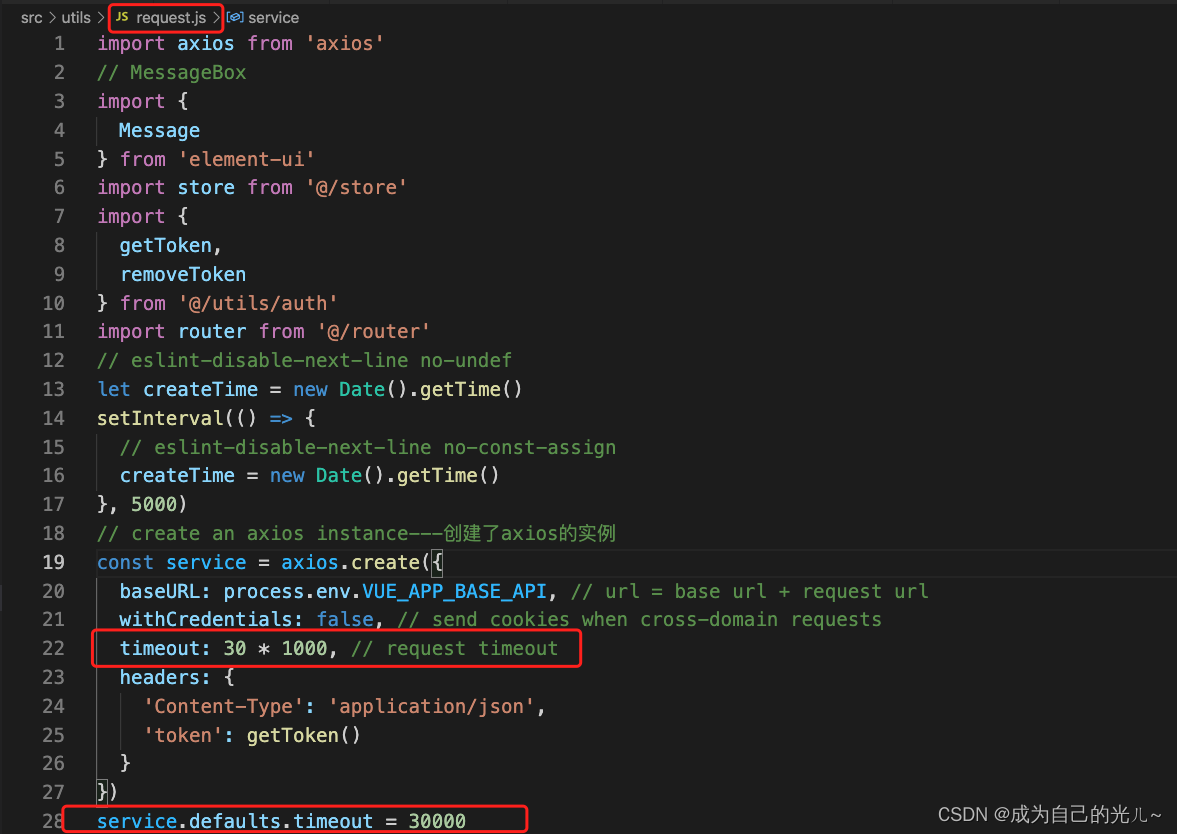Select the service breadcrumb symbol
The width and height of the screenshot is (1177, 834).
(x=273, y=17)
